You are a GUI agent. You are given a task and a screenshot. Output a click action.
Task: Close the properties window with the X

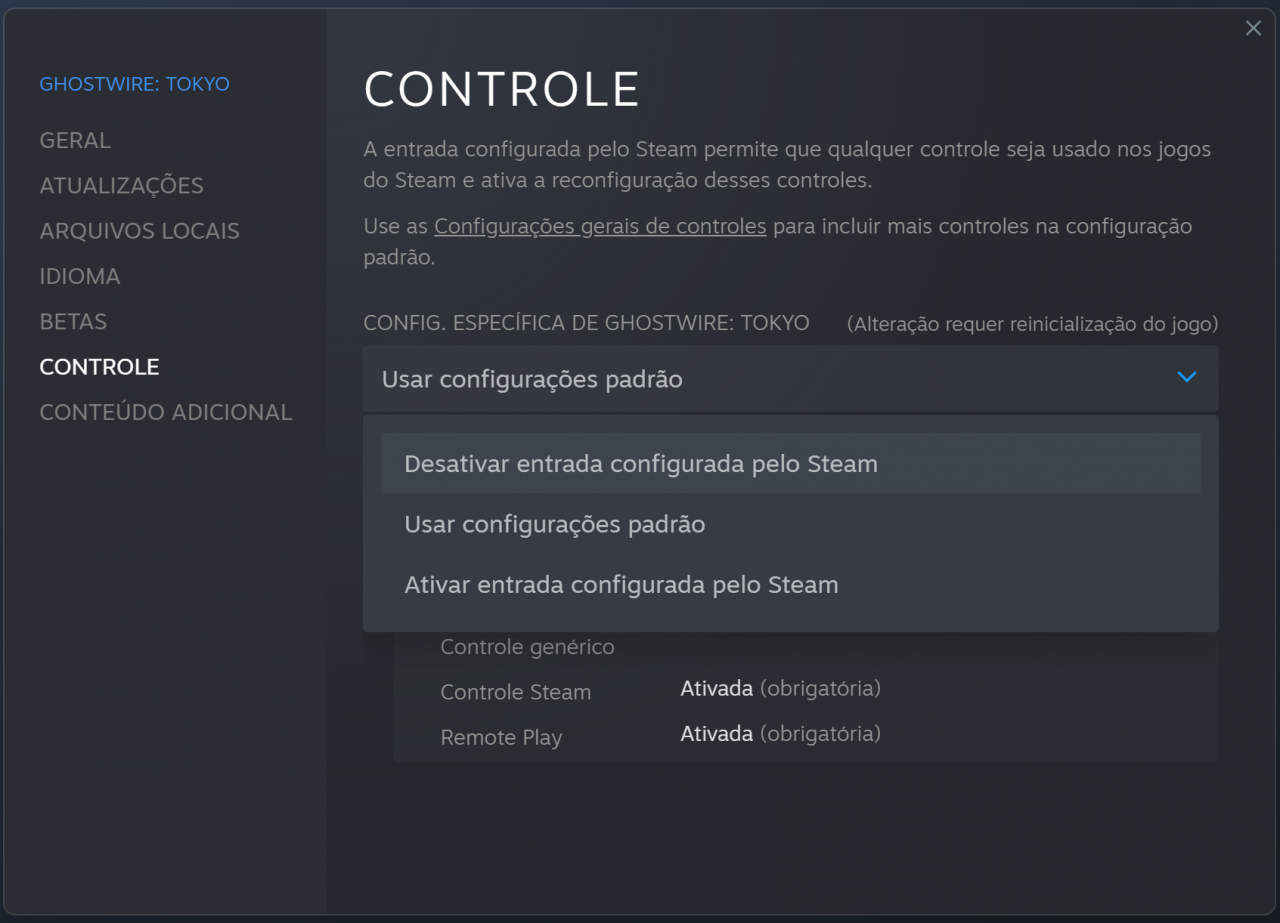(x=1253, y=29)
